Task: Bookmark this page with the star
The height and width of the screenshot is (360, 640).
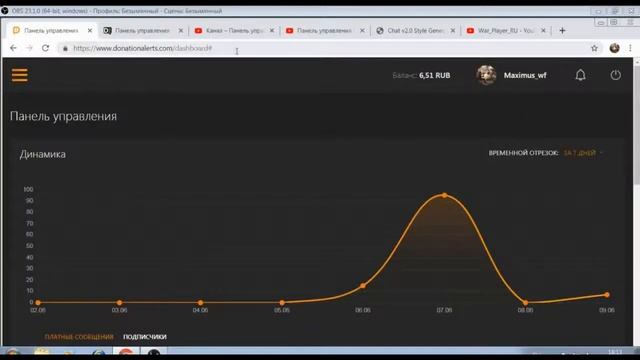Action: pyautogui.click(x=594, y=48)
